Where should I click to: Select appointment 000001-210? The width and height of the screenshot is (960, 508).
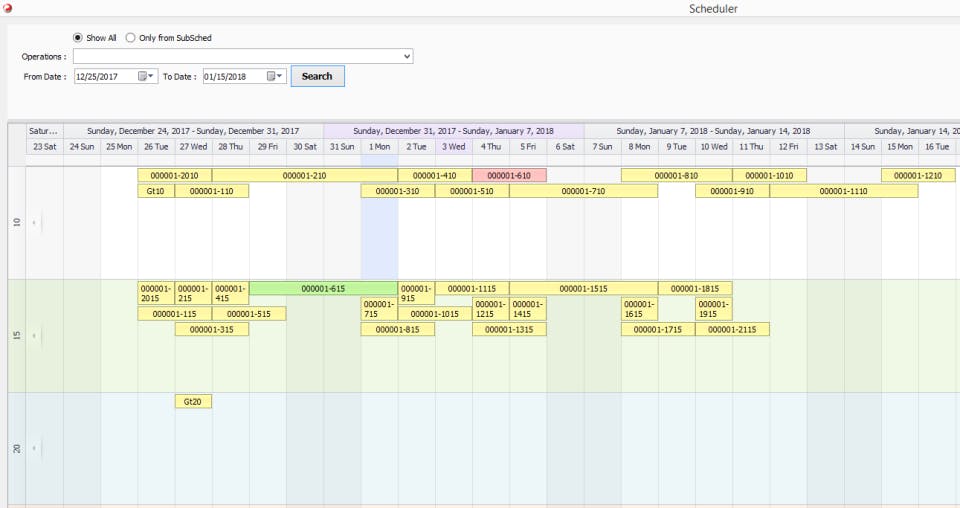point(304,175)
